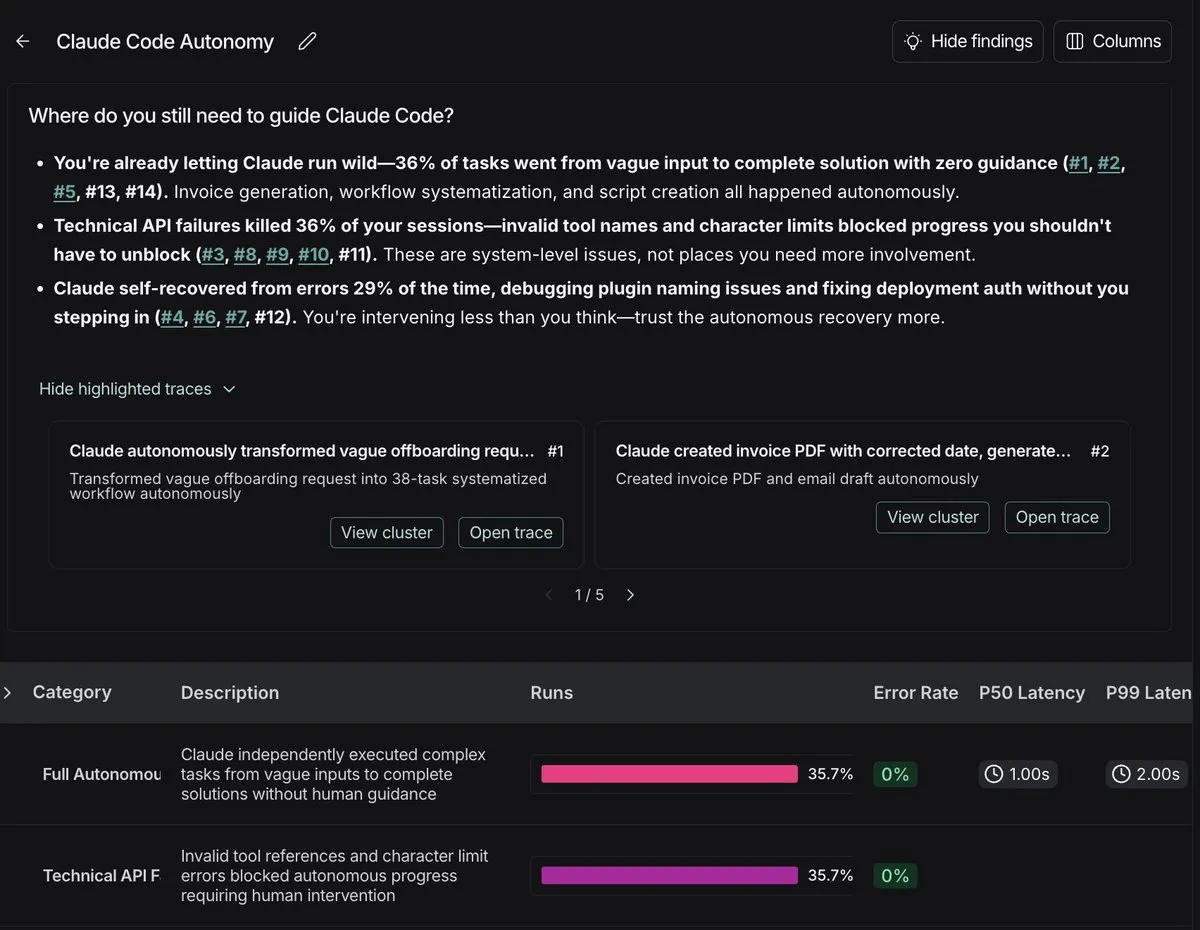This screenshot has height=930, width=1200.
Task: Click Technical API row description text
Action: pyautogui.click(x=335, y=875)
